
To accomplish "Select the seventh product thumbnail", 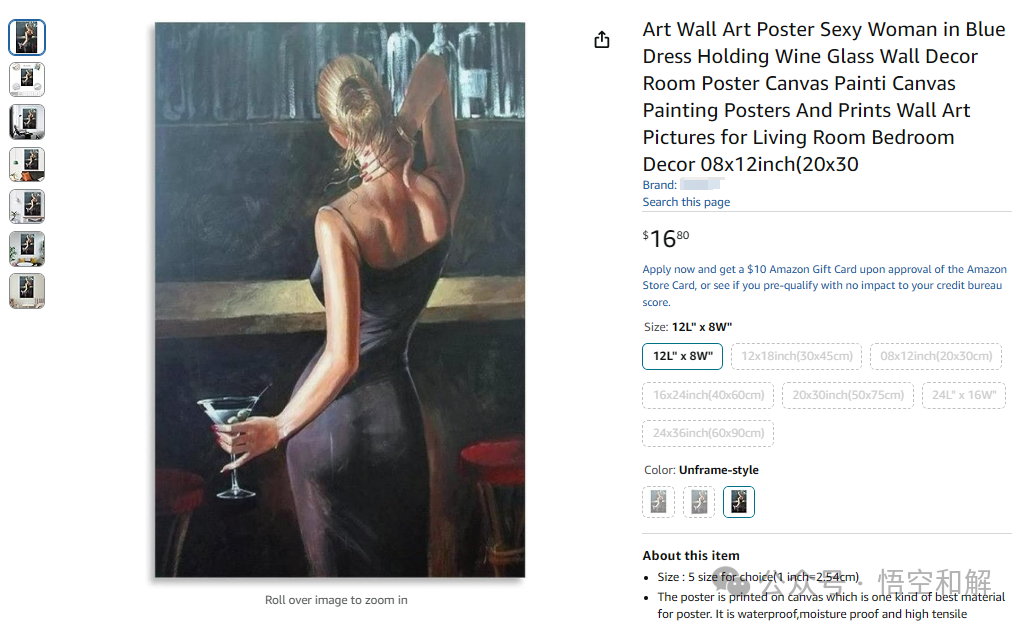I will click(x=27, y=290).
